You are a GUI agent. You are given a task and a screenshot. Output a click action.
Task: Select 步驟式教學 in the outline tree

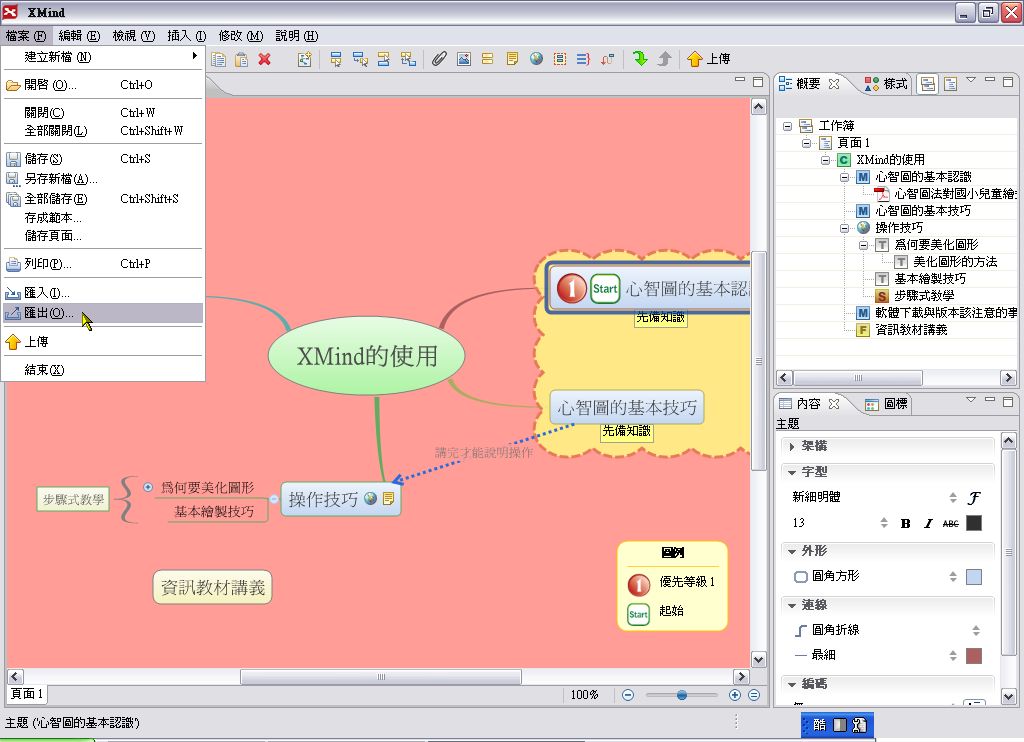tap(923, 296)
